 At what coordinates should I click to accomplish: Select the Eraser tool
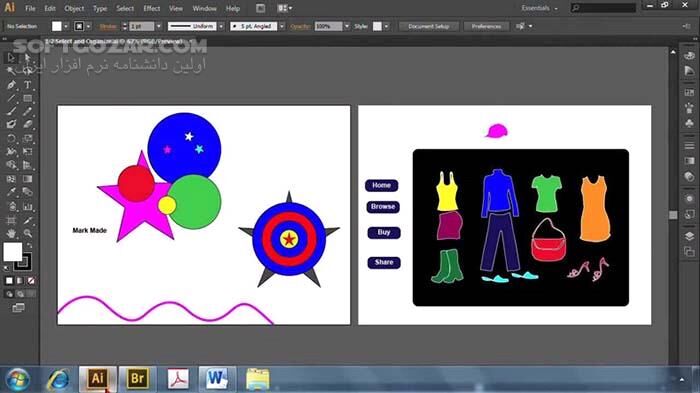(x=28, y=125)
